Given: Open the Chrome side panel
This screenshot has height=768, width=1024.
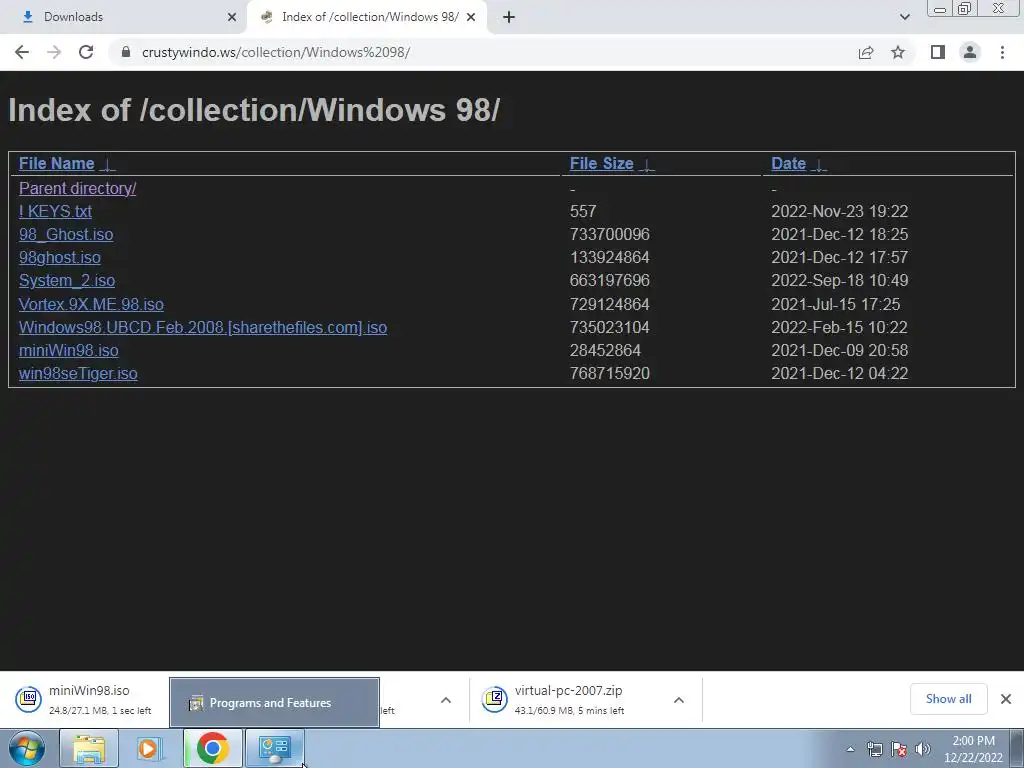Looking at the screenshot, I should pyautogui.click(x=938, y=52).
